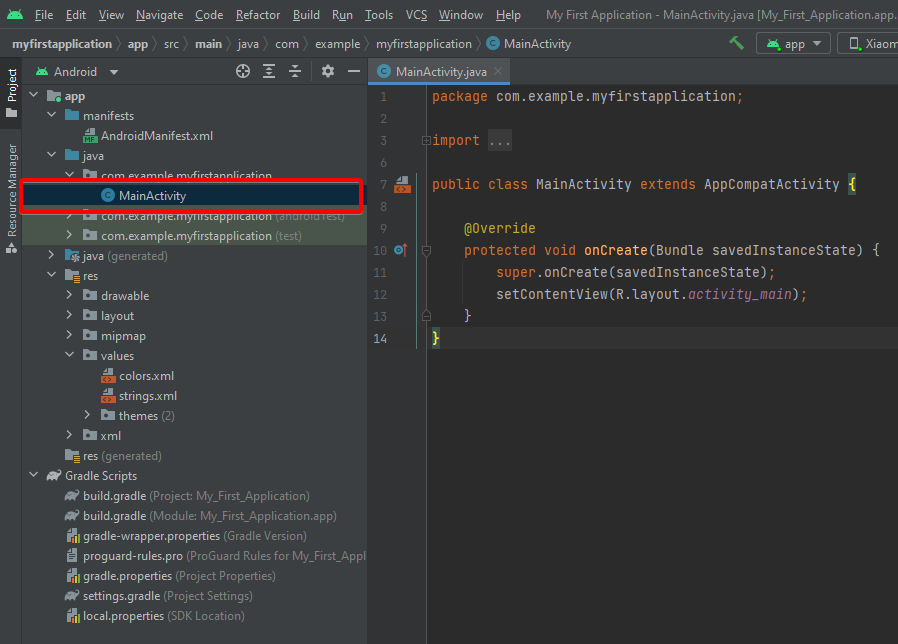Collapse the manifests folder
898x644 pixels.
click(x=52, y=115)
